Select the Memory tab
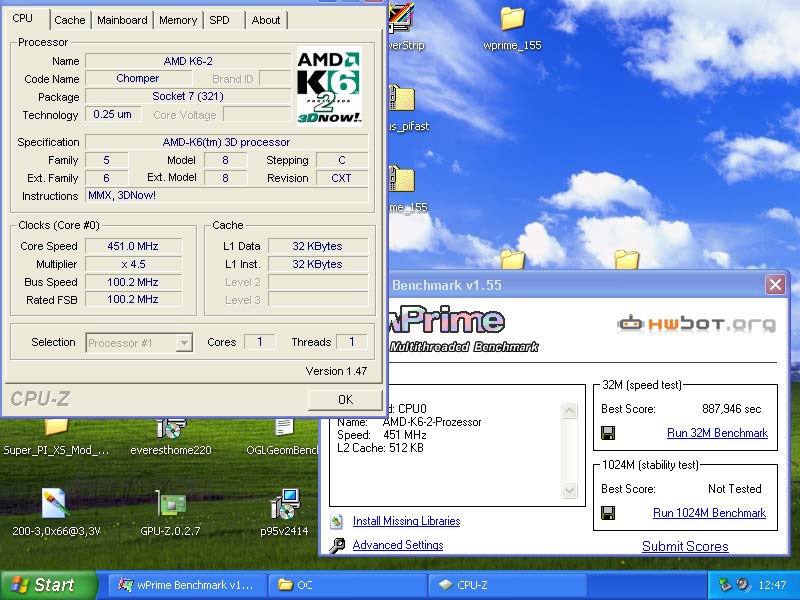 pyautogui.click(x=178, y=20)
